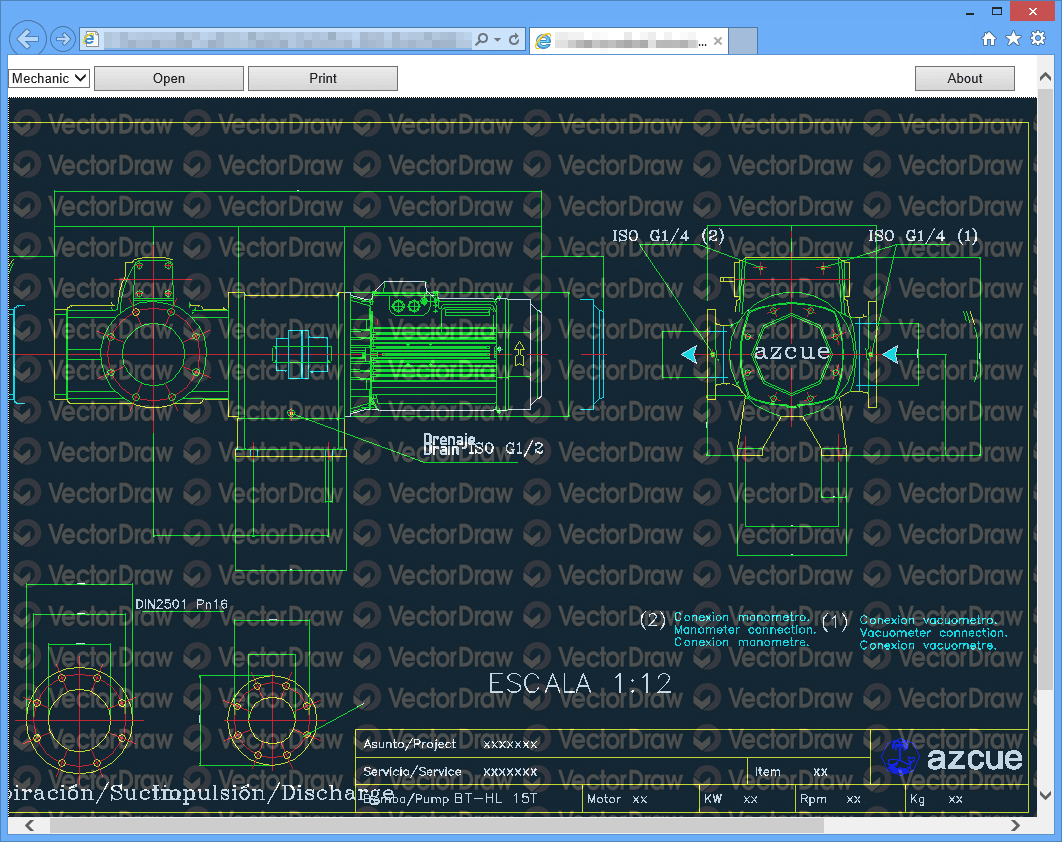1062x842 pixels.
Task: Click 'azcue' text on pump front view
Action: coord(792,352)
